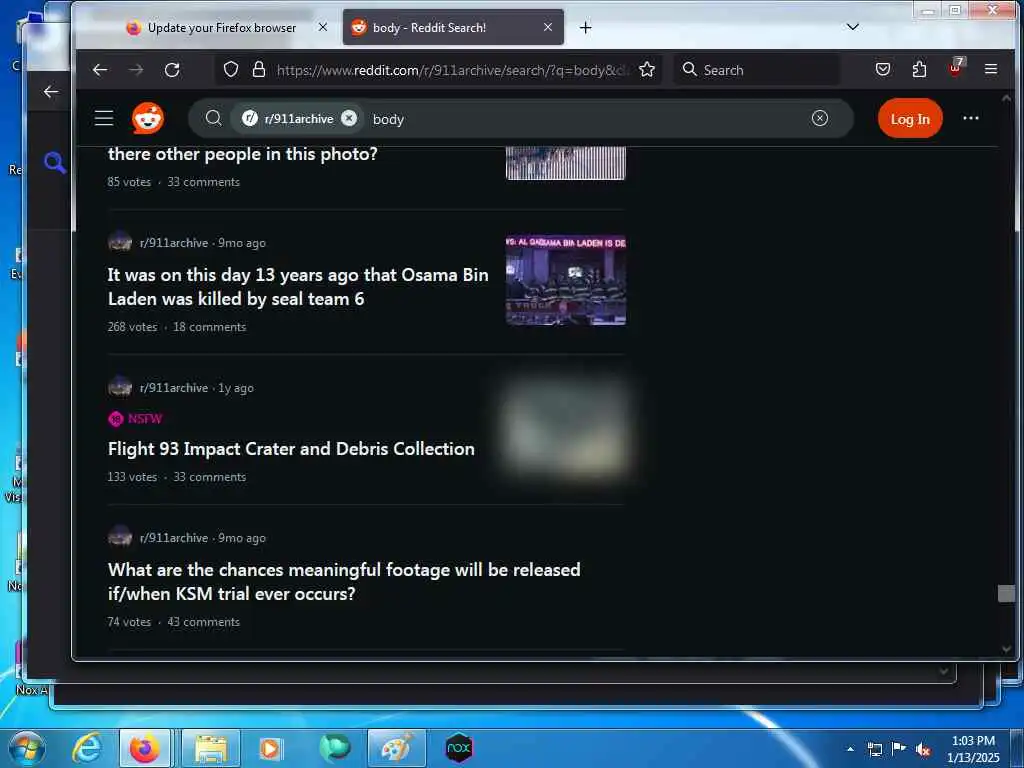Remove r/911archive search scope chip
Screen dimensions: 1024x768
pos(349,118)
